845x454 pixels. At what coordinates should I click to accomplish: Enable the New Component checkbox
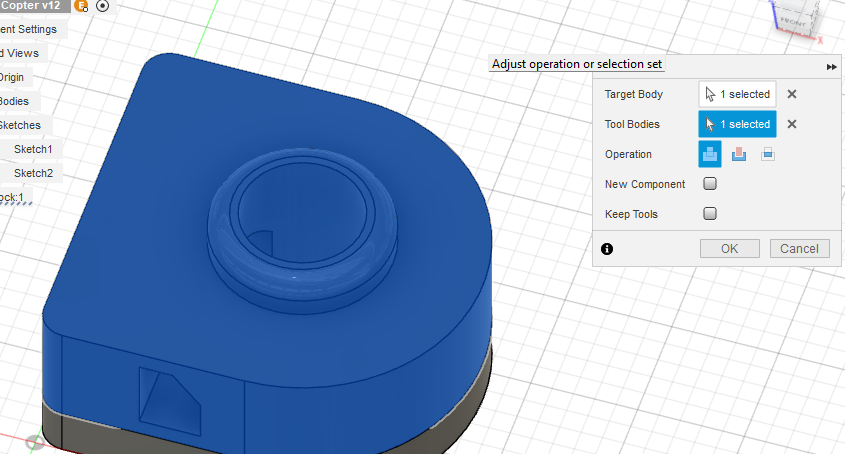point(710,184)
